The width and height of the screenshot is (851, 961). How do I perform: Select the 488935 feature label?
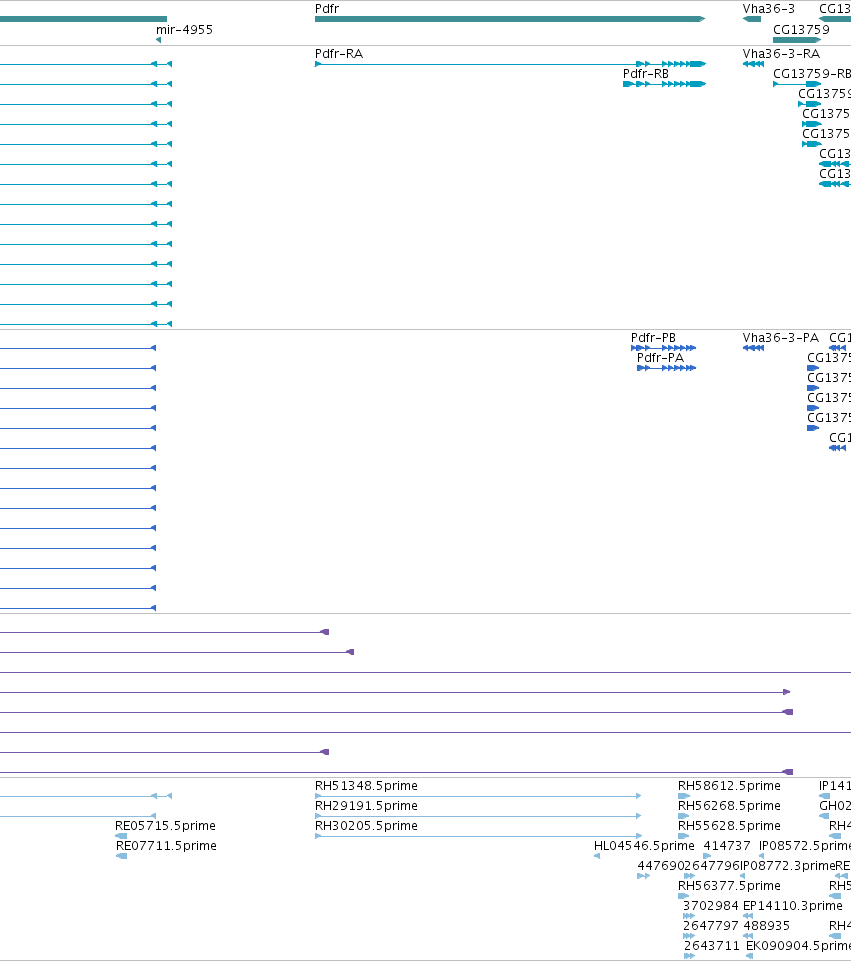(x=766, y=925)
